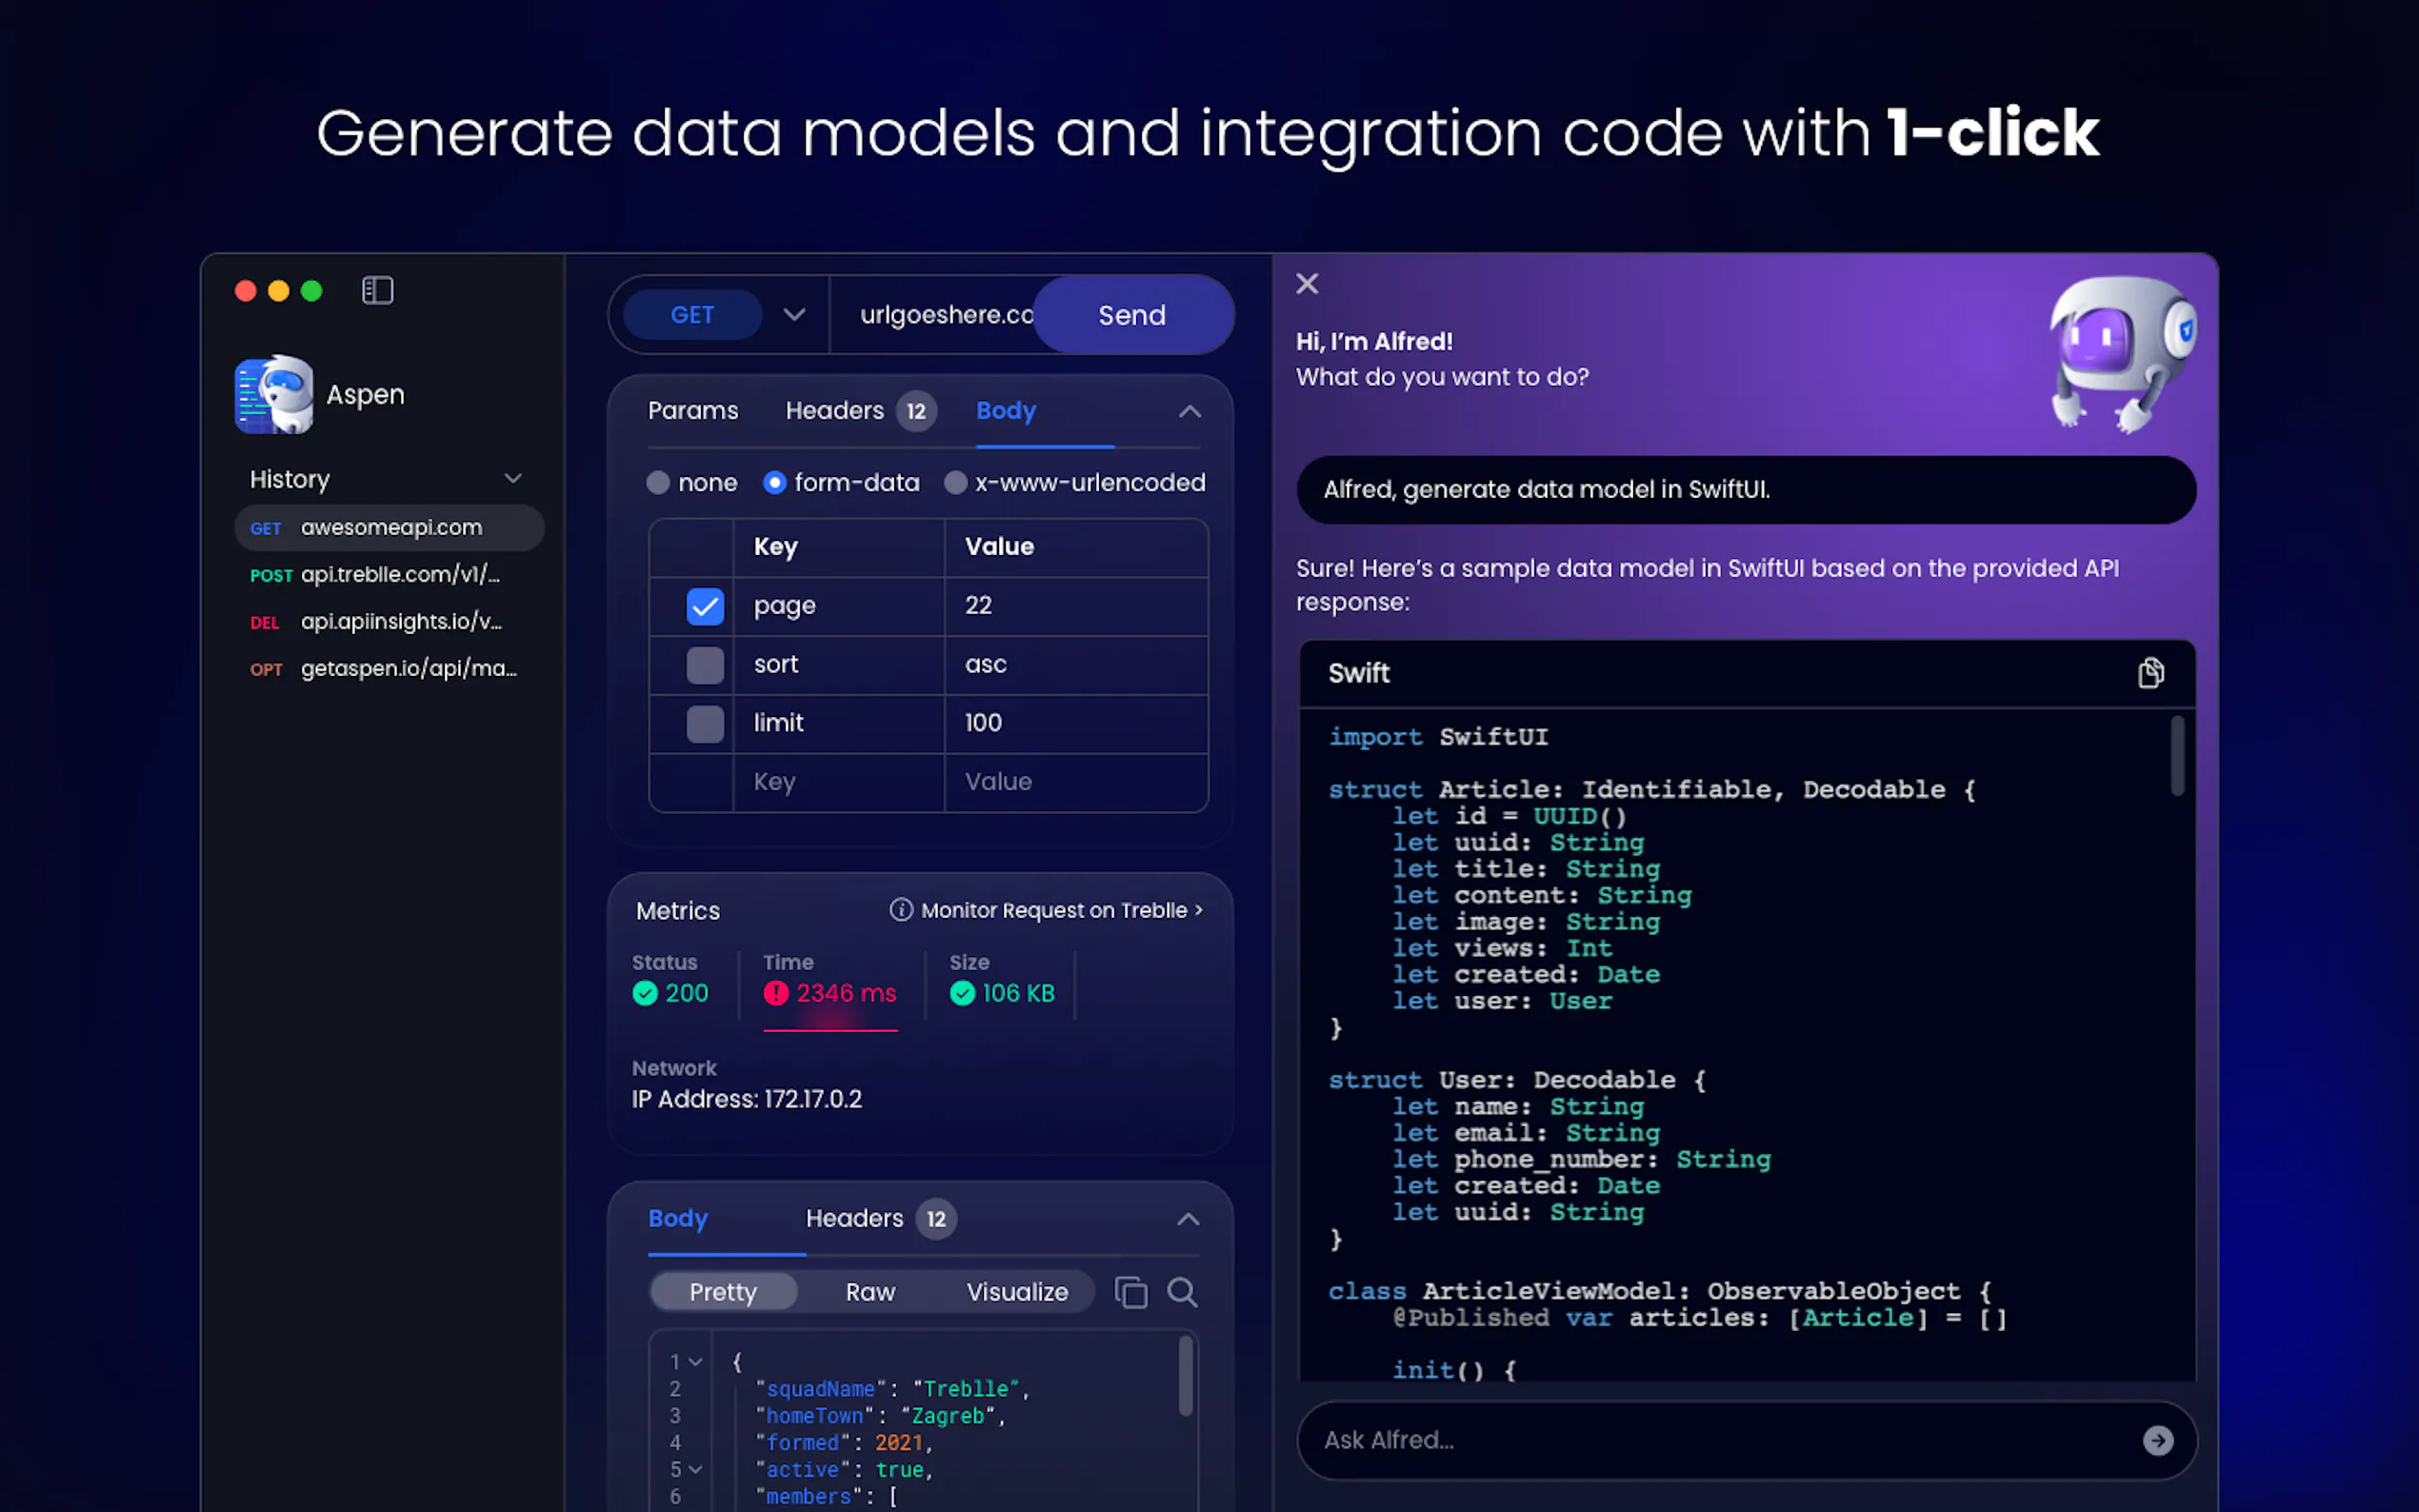Switch to Raw response view
The height and width of the screenshot is (1512, 2419).
click(x=870, y=1292)
